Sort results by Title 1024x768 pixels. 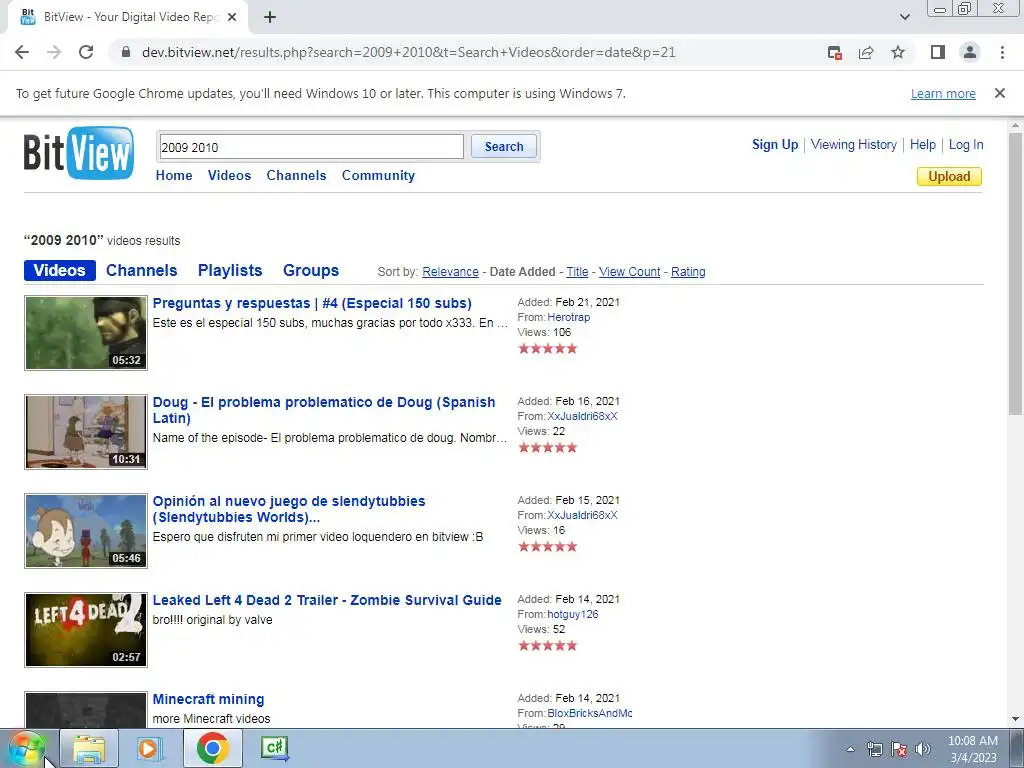[577, 272]
